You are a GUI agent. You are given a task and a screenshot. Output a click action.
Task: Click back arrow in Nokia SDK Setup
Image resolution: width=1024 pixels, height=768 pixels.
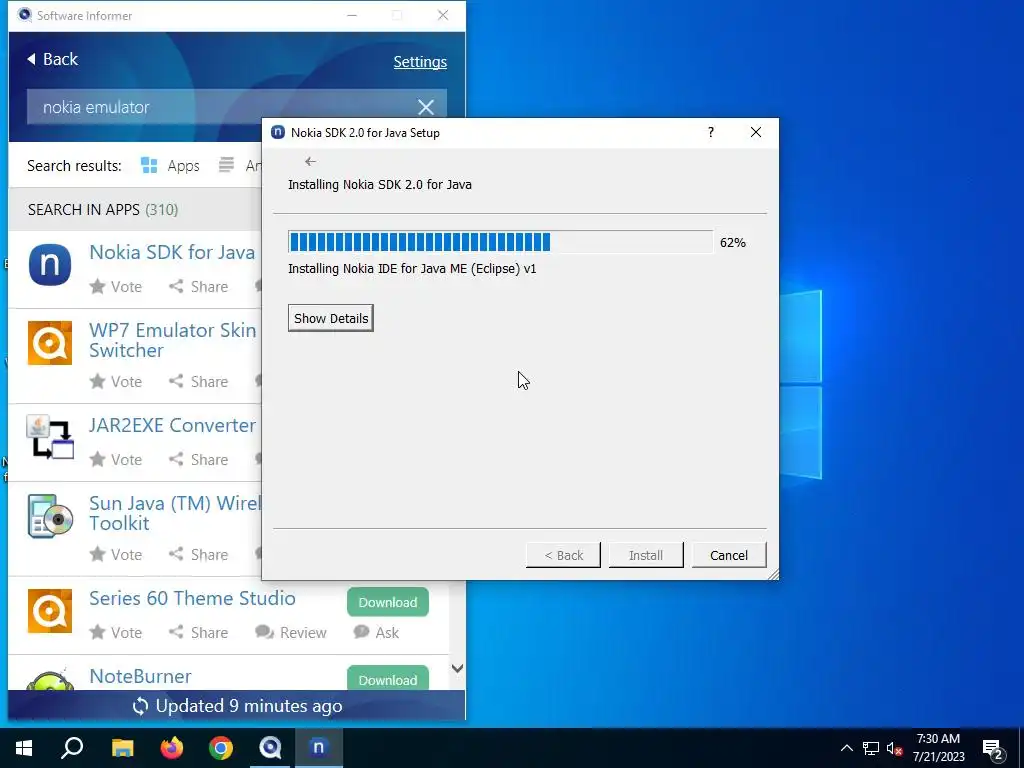[x=310, y=161]
